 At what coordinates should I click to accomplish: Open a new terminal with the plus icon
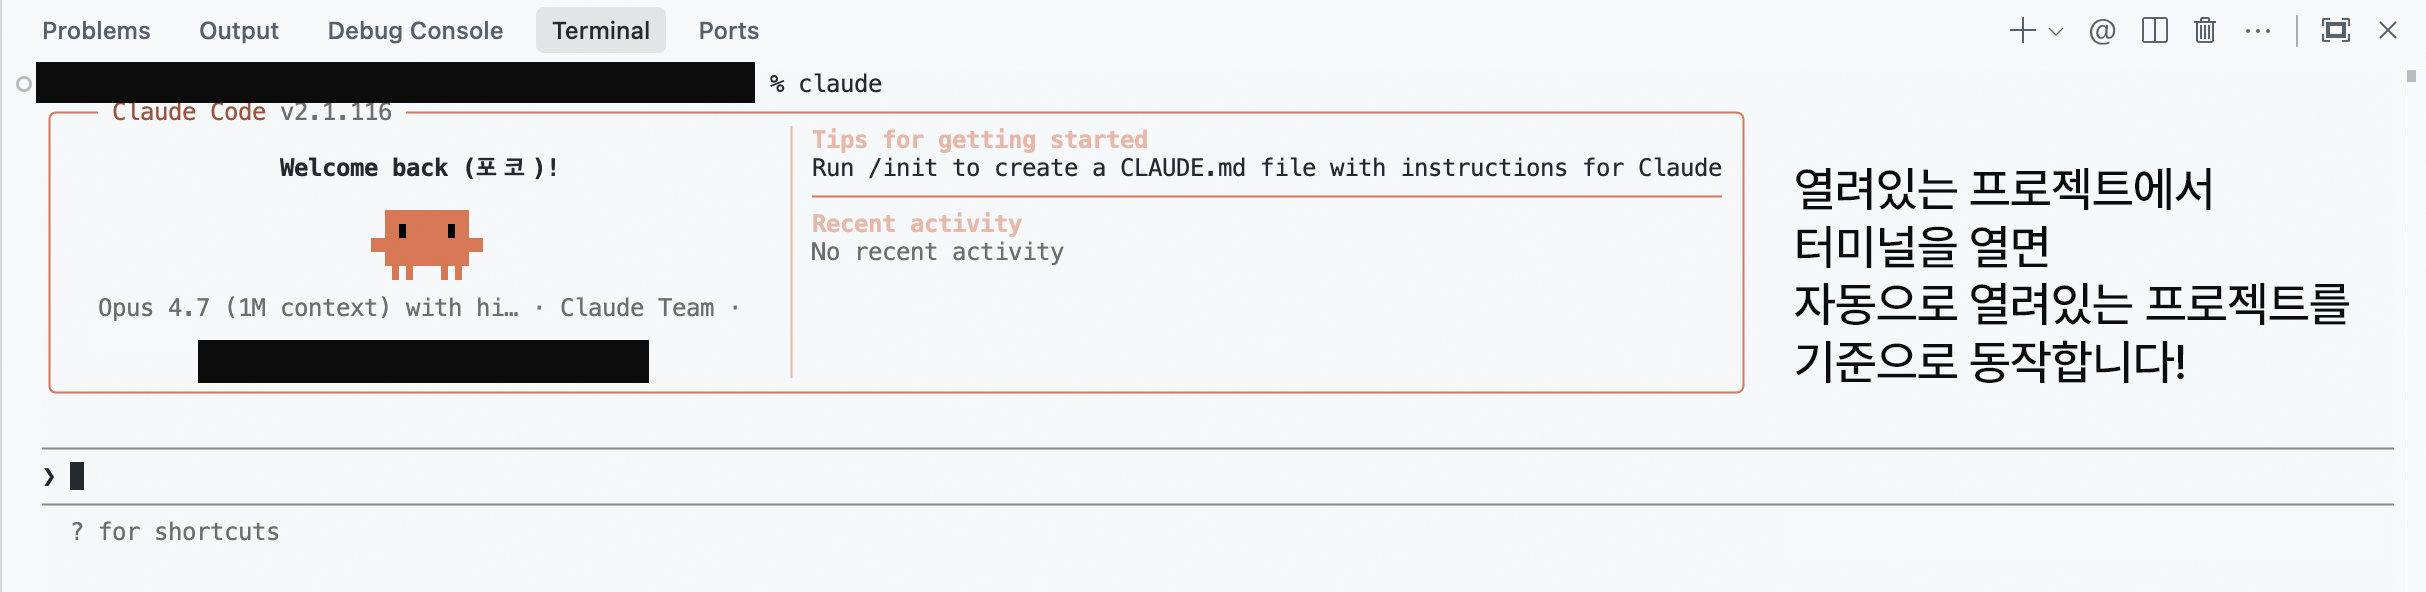[x=2022, y=31]
